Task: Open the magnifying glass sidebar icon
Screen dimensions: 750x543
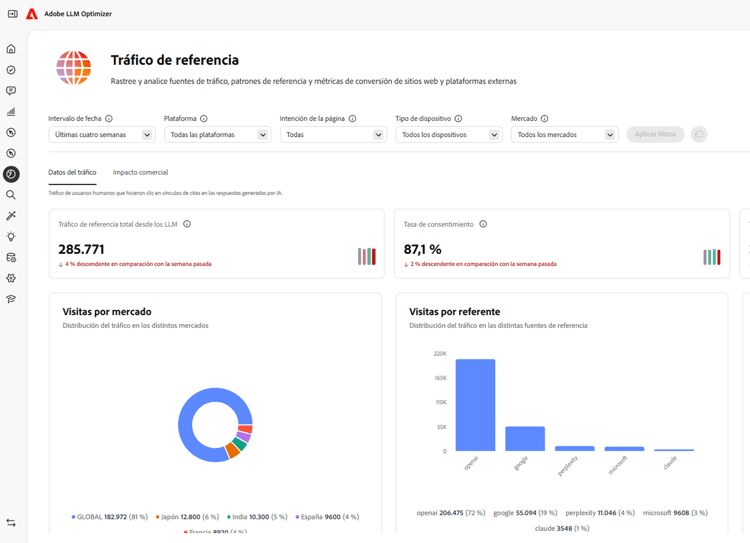Action: (11, 195)
